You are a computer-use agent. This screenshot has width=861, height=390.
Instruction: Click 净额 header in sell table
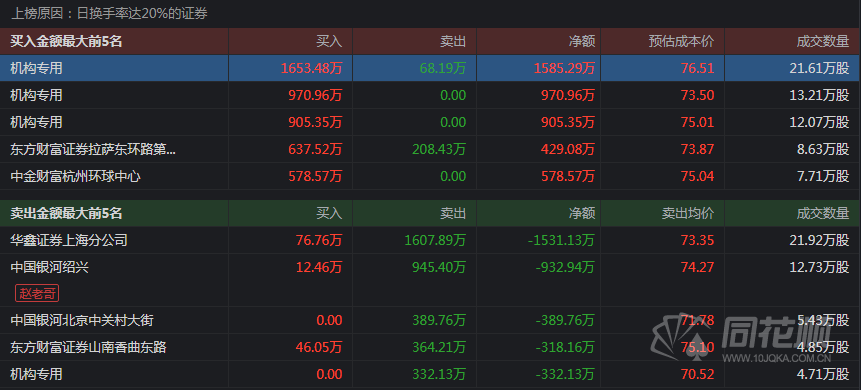pyautogui.click(x=582, y=213)
